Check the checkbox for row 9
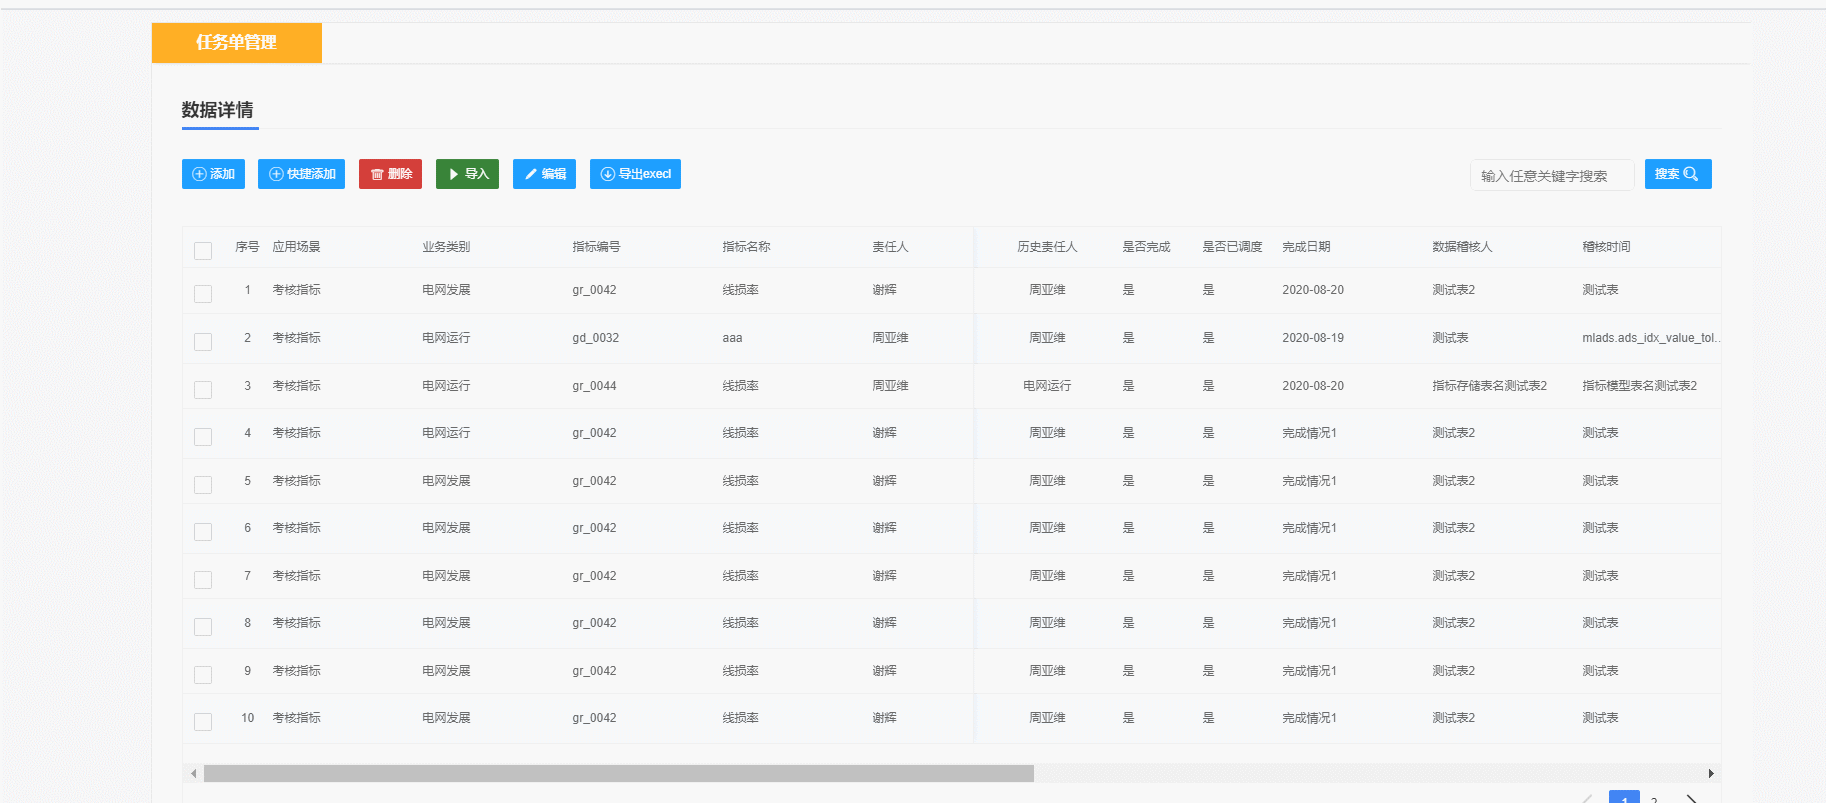The width and height of the screenshot is (1826, 803). pos(203,675)
